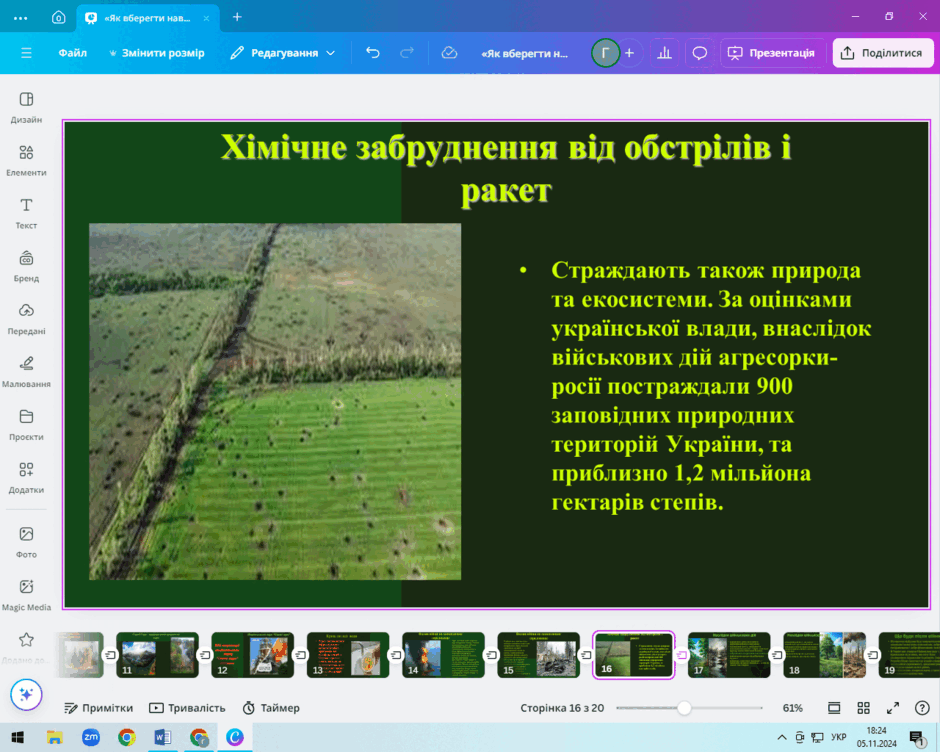The height and width of the screenshot is (752, 940).
Task: Open Resize (Змінити розмір) menu
Action: point(156,53)
